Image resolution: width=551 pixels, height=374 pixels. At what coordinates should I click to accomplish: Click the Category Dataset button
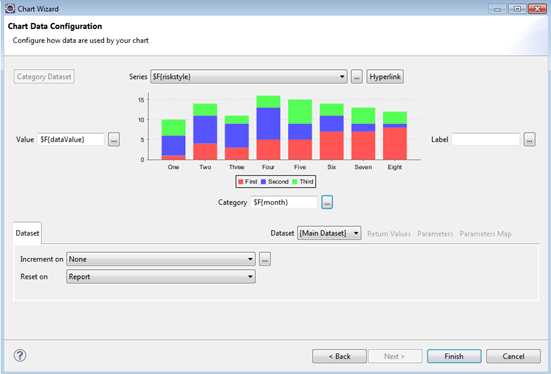(x=44, y=77)
